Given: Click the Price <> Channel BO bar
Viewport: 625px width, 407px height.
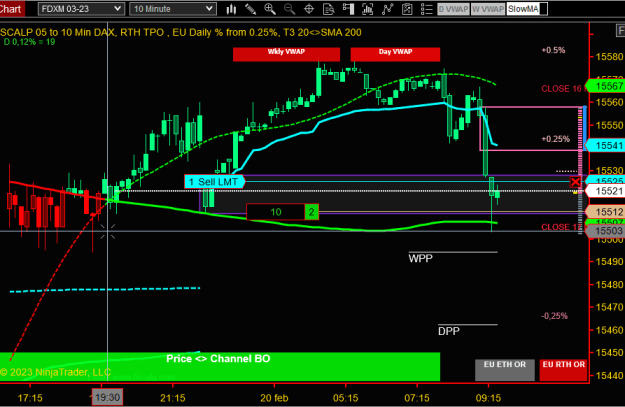Looking at the screenshot, I should coord(220,366).
